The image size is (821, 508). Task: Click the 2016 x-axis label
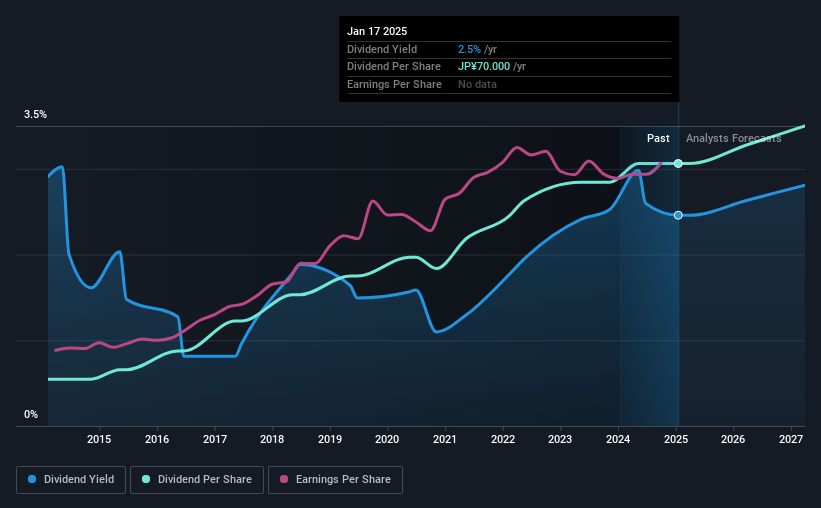click(157, 439)
